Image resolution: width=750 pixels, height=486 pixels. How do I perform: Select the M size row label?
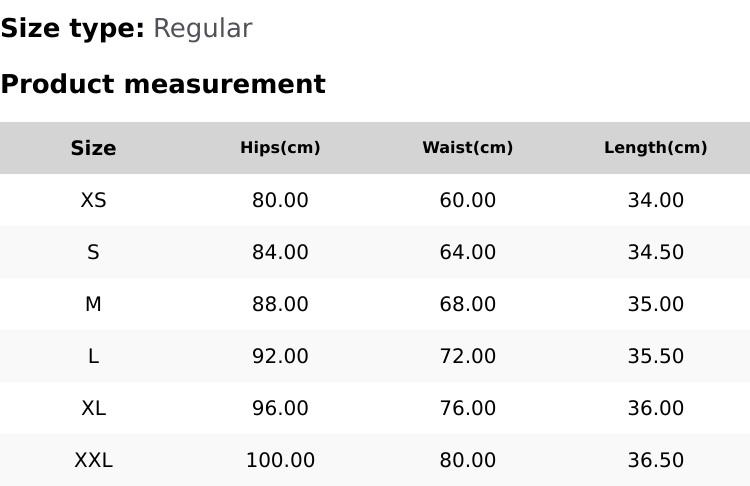pyautogui.click(x=93, y=304)
